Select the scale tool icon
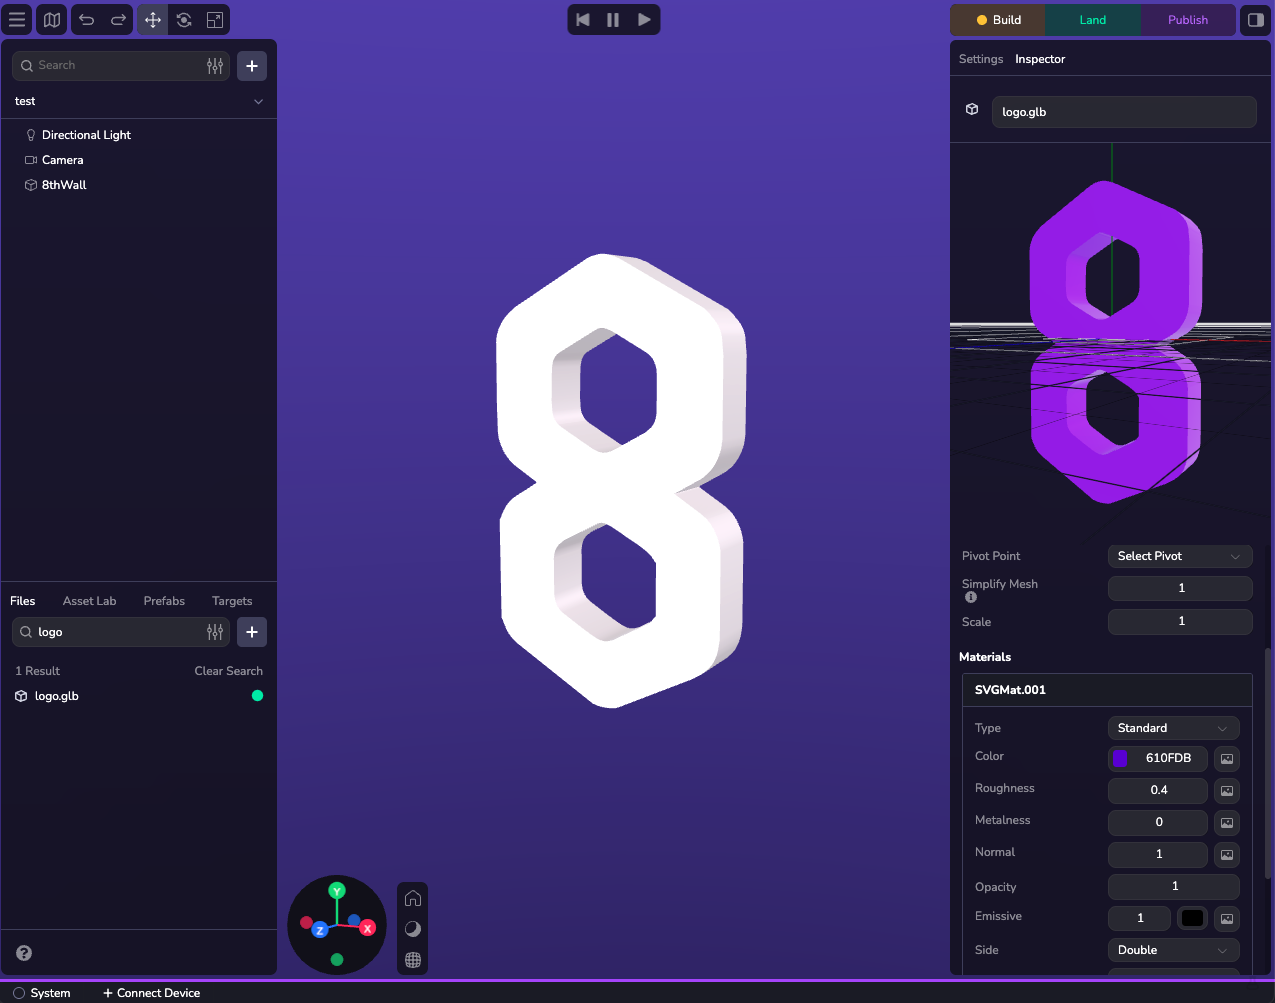 [214, 20]
